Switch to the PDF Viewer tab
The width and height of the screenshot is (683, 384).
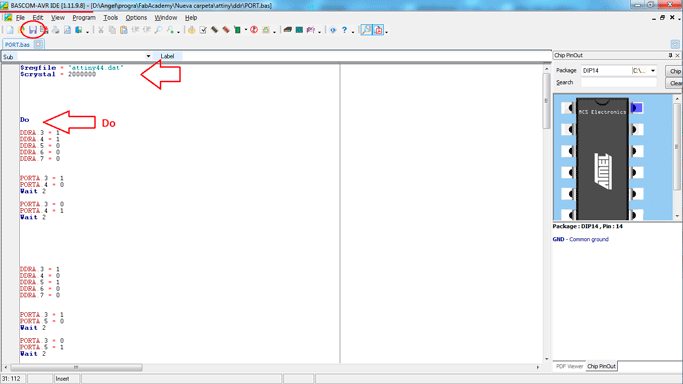(x=569, y=367)
